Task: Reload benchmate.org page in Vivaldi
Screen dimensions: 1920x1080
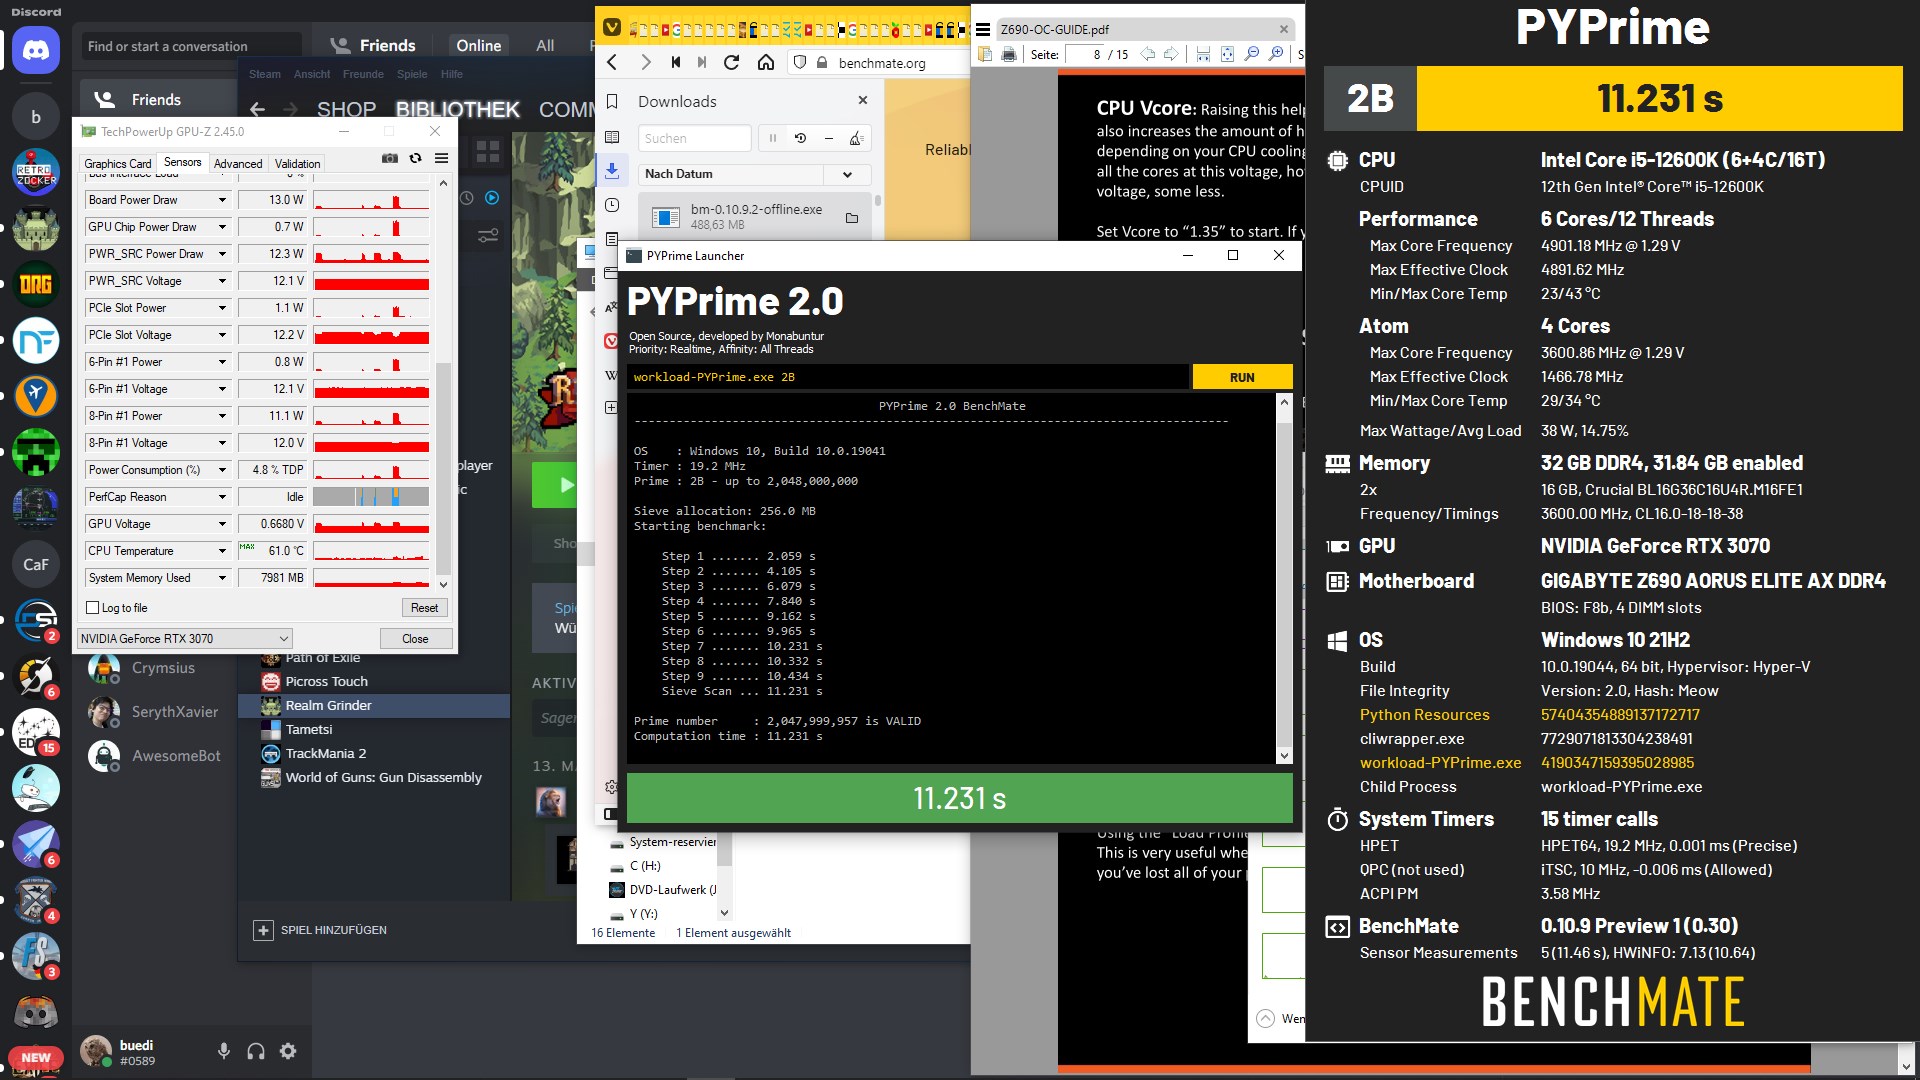Action: coord(732,62)
